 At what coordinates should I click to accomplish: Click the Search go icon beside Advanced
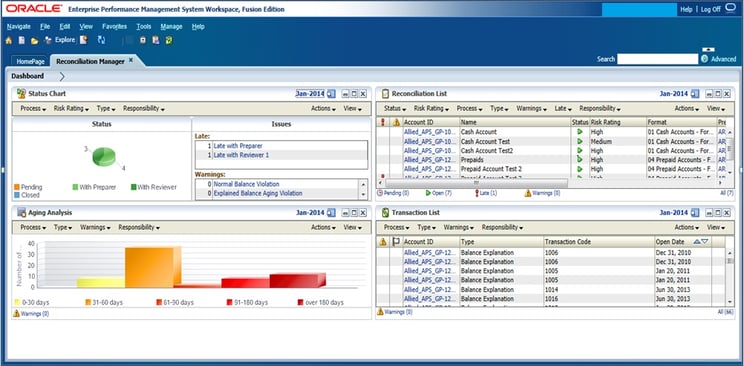pyautogui.click(x=704, y=59)
